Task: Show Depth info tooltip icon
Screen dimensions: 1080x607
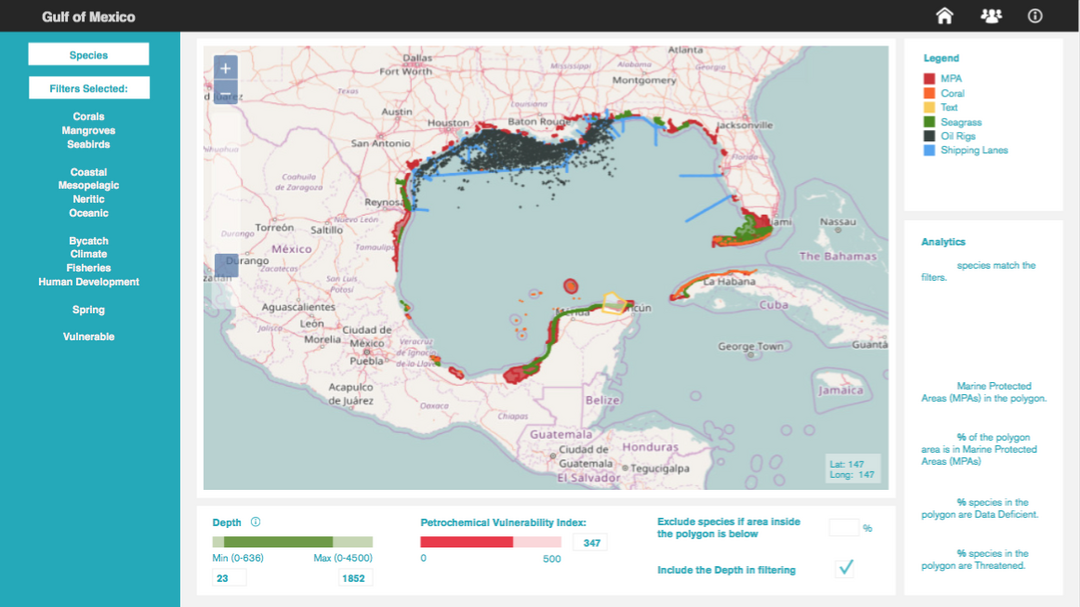Action: [256, 522]
